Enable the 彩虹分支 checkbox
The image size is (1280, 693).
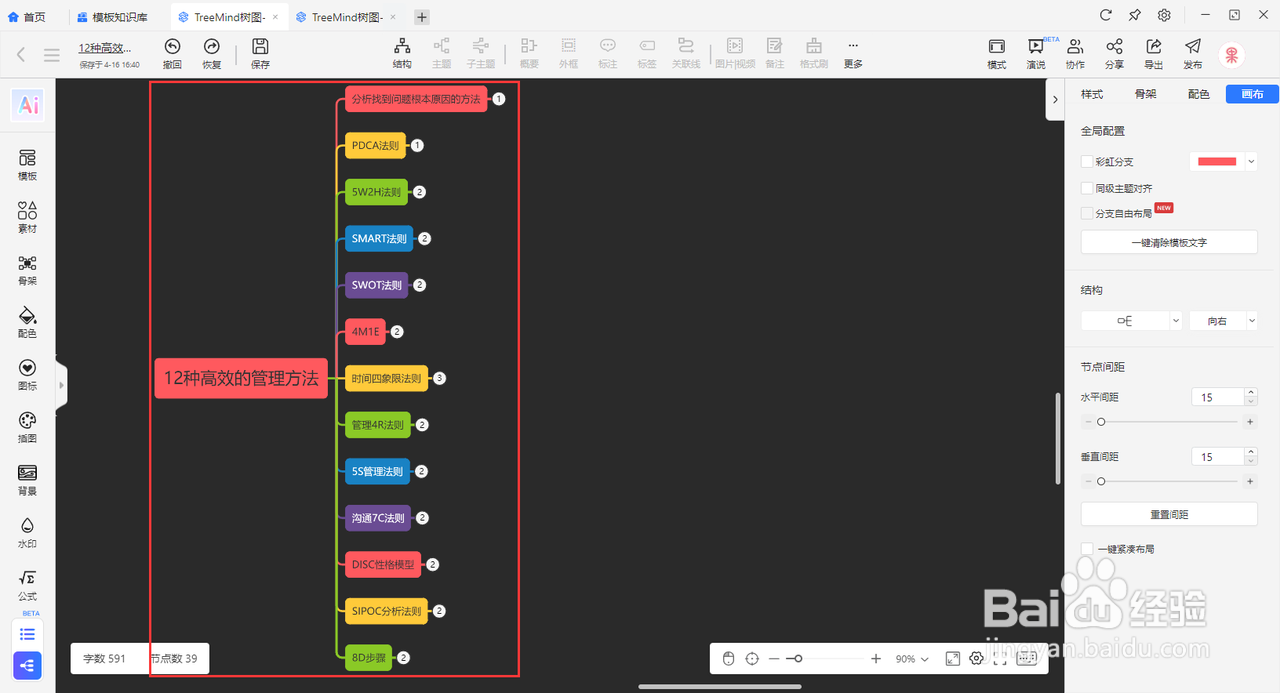click(1087, 161)
